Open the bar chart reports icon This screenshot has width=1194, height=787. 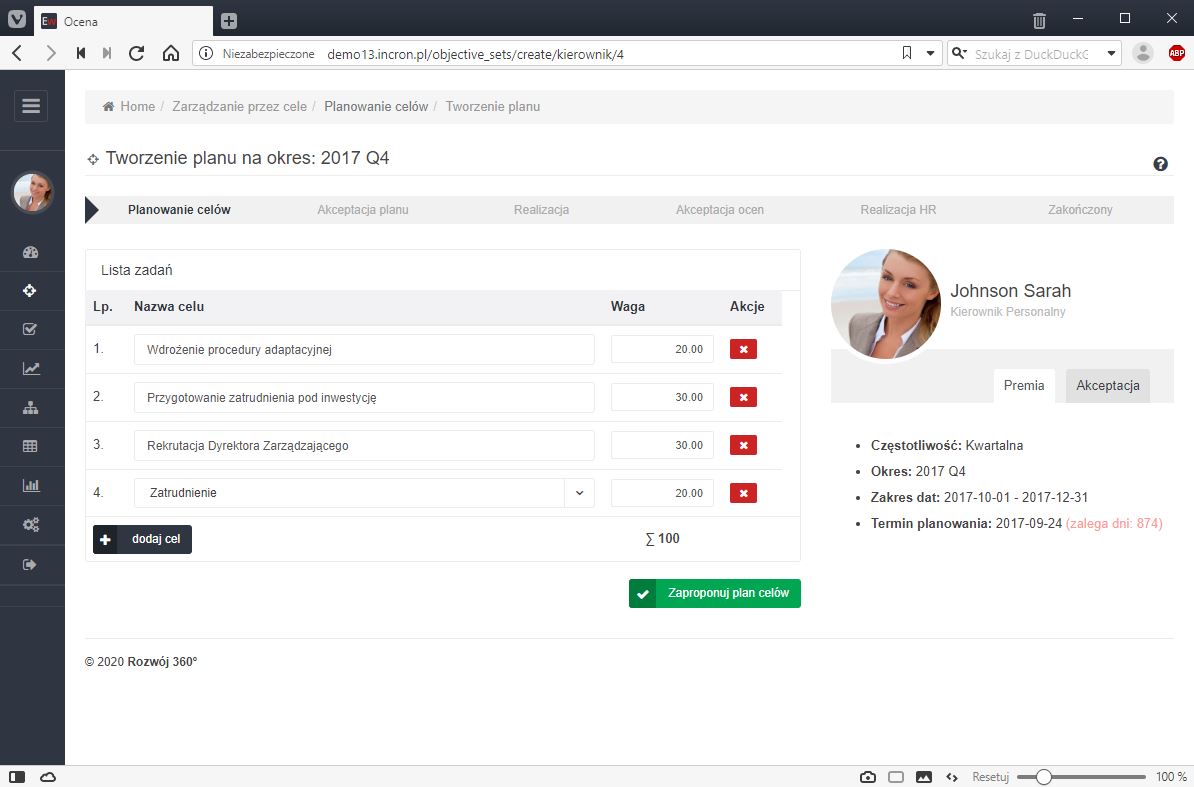coord(30,486)
